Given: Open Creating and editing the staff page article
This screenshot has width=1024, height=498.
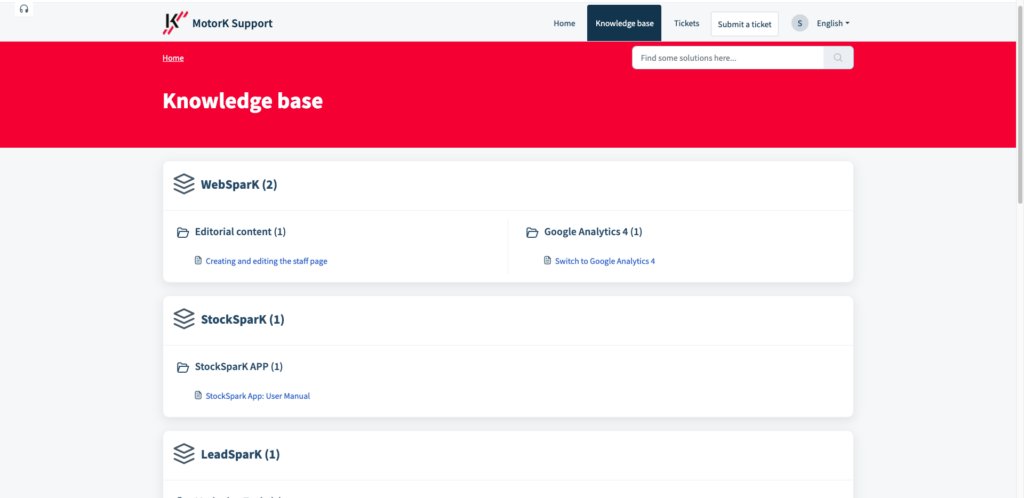Looking at the screenshot, I should (x=266, y=261).
